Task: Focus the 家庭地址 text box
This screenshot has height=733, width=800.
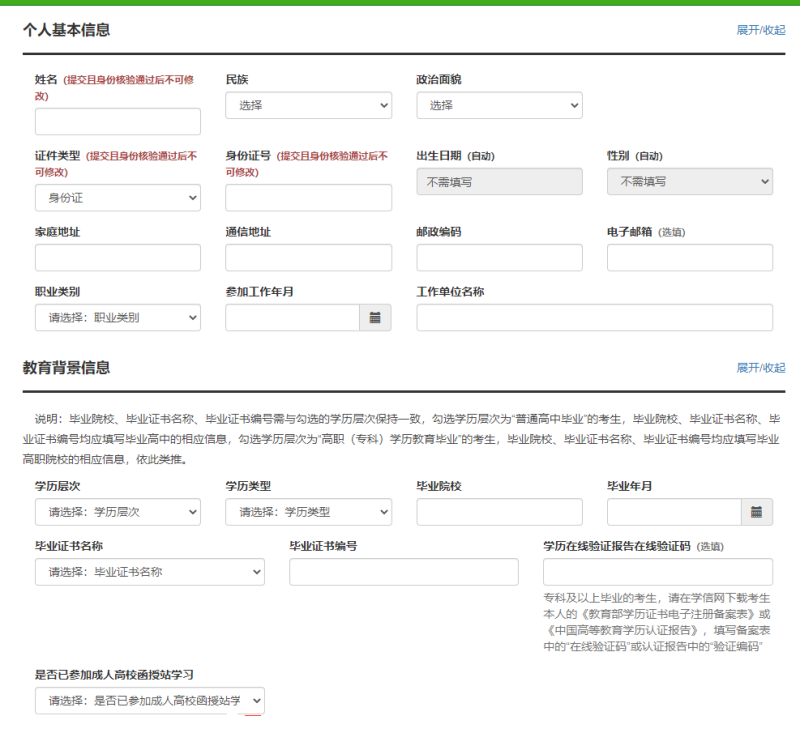Action: click(x=117, y=258)
